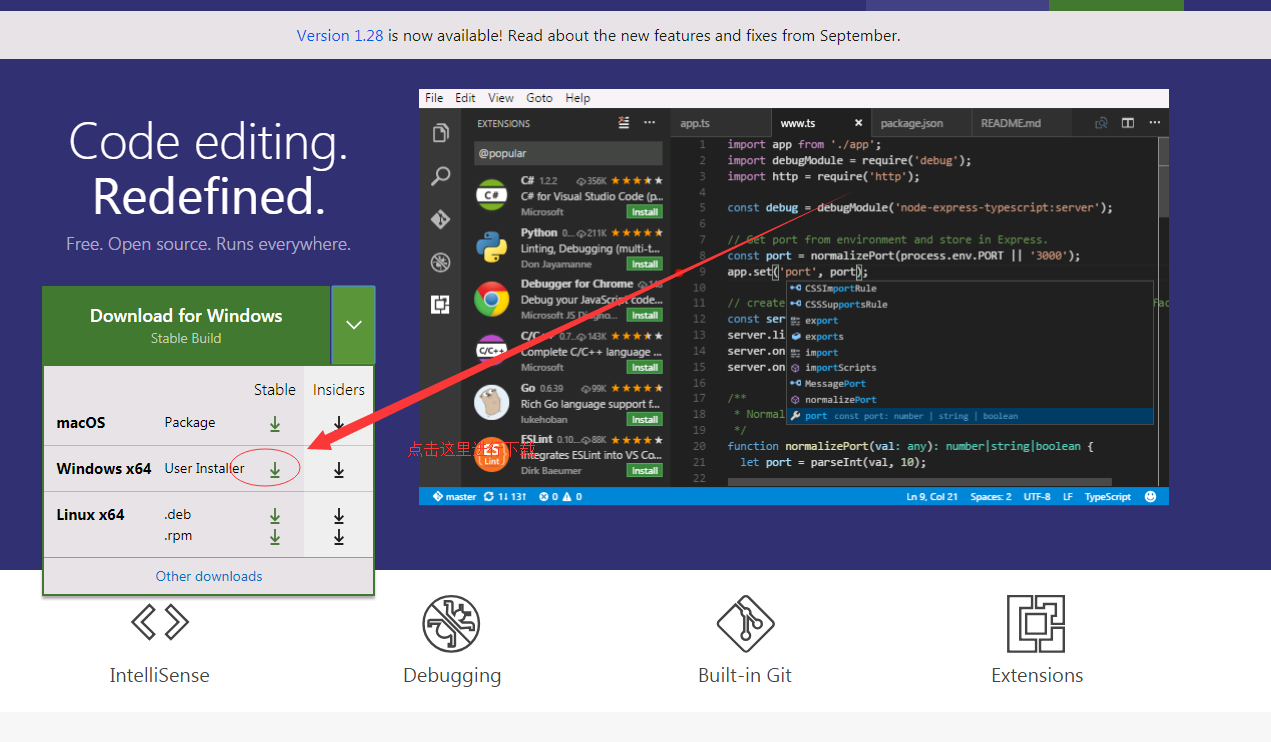This screenshot has height=742, width=1271.
Task: Download the Windows x64 Insiders installer
Action: click(339, 469)
